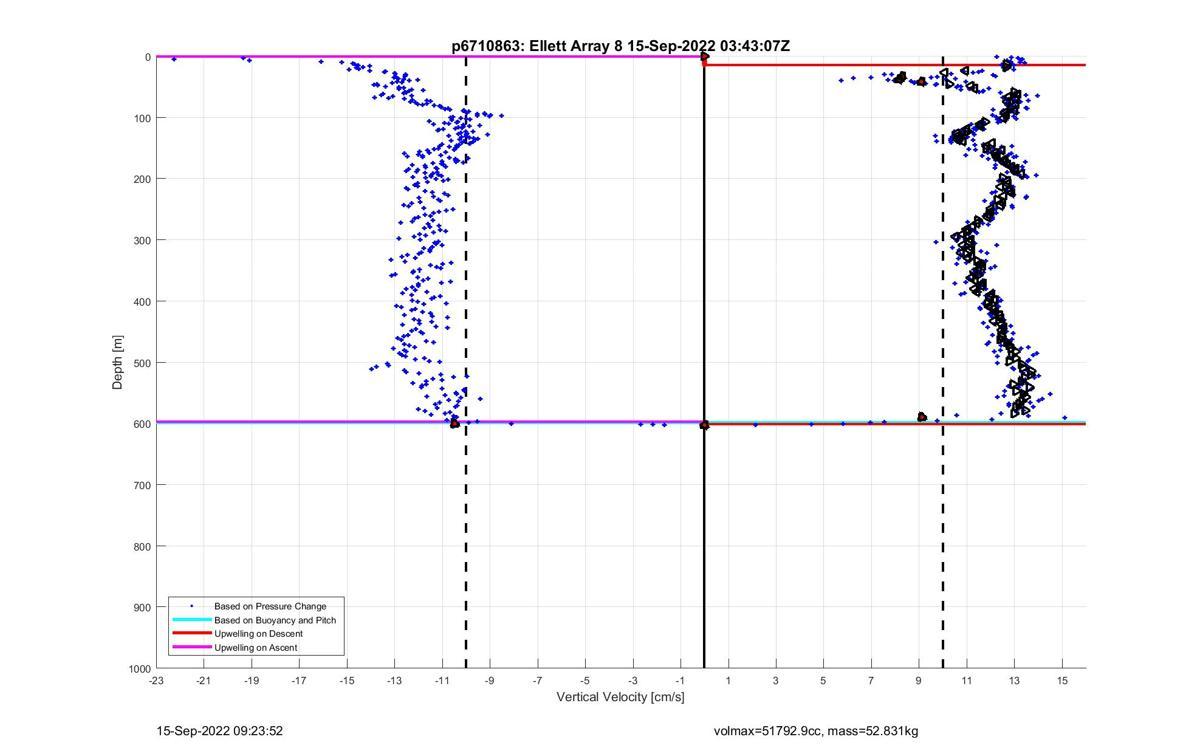Click the x-axis tick label -11

[x=442, y=681]
